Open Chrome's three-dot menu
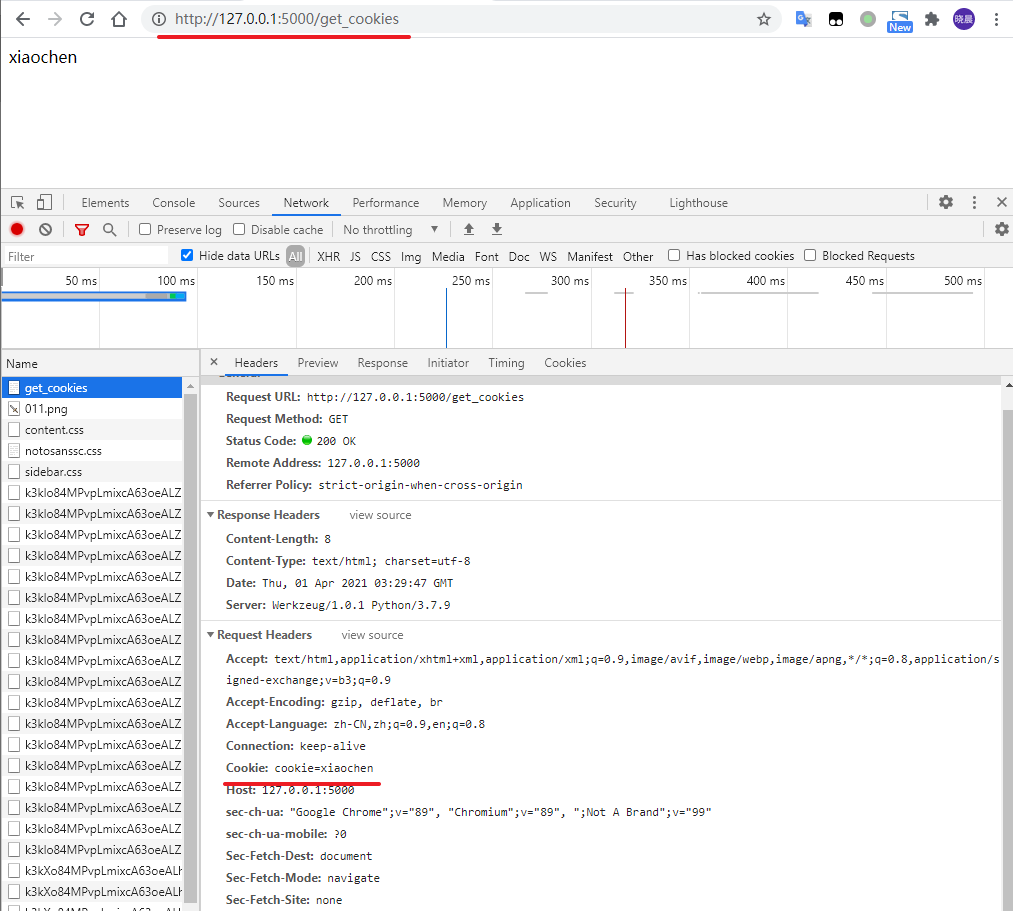 [x=996, y=19]
